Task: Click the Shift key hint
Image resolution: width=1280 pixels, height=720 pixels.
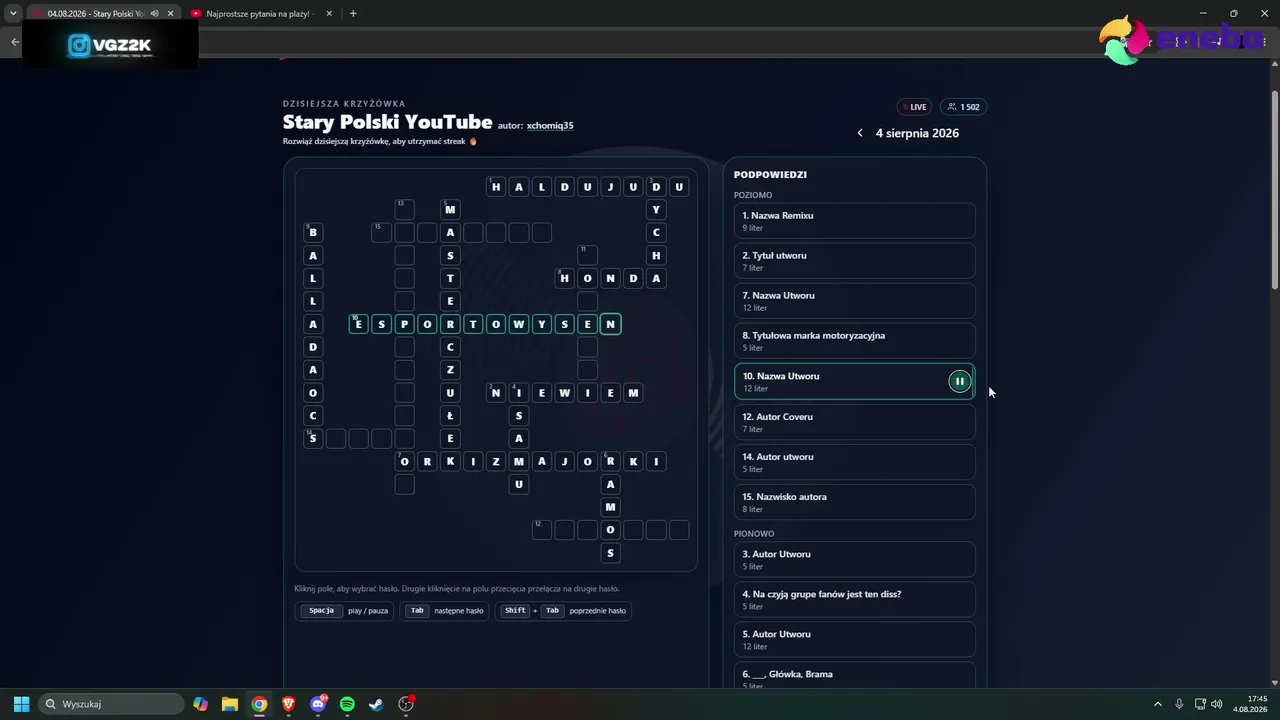Action: click(514, 611)
